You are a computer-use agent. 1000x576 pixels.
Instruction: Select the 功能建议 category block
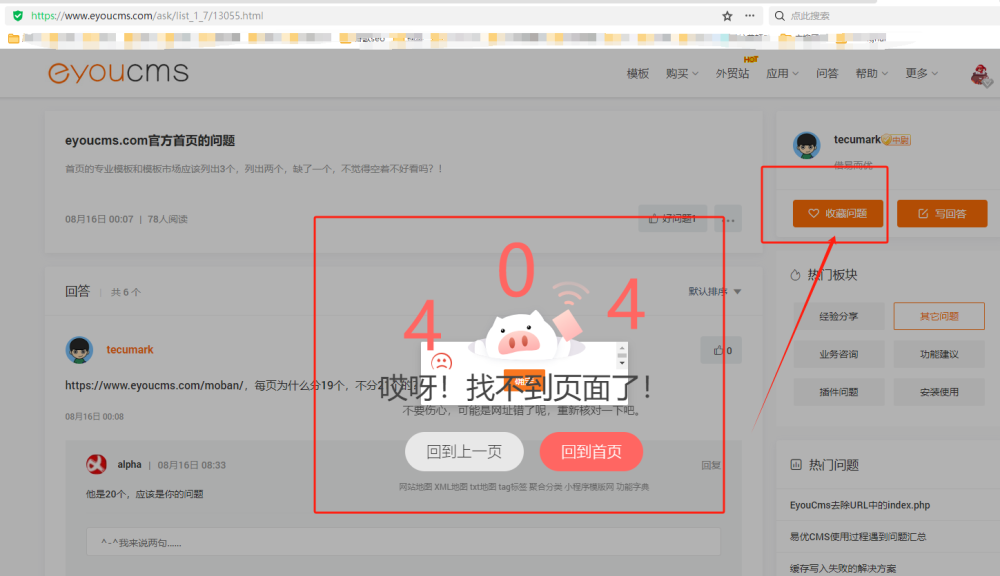coord(939,354)
